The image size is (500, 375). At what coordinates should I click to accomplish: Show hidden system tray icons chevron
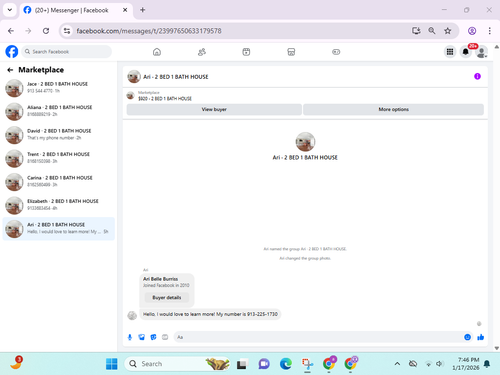click(397, 364)
